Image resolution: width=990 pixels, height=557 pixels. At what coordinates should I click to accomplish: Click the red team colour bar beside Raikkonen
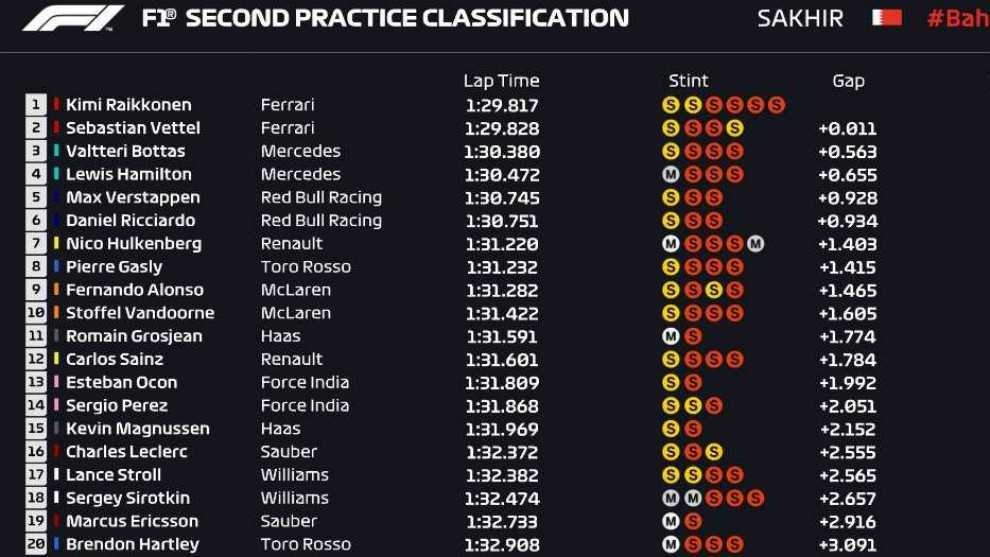pos(57,104)
